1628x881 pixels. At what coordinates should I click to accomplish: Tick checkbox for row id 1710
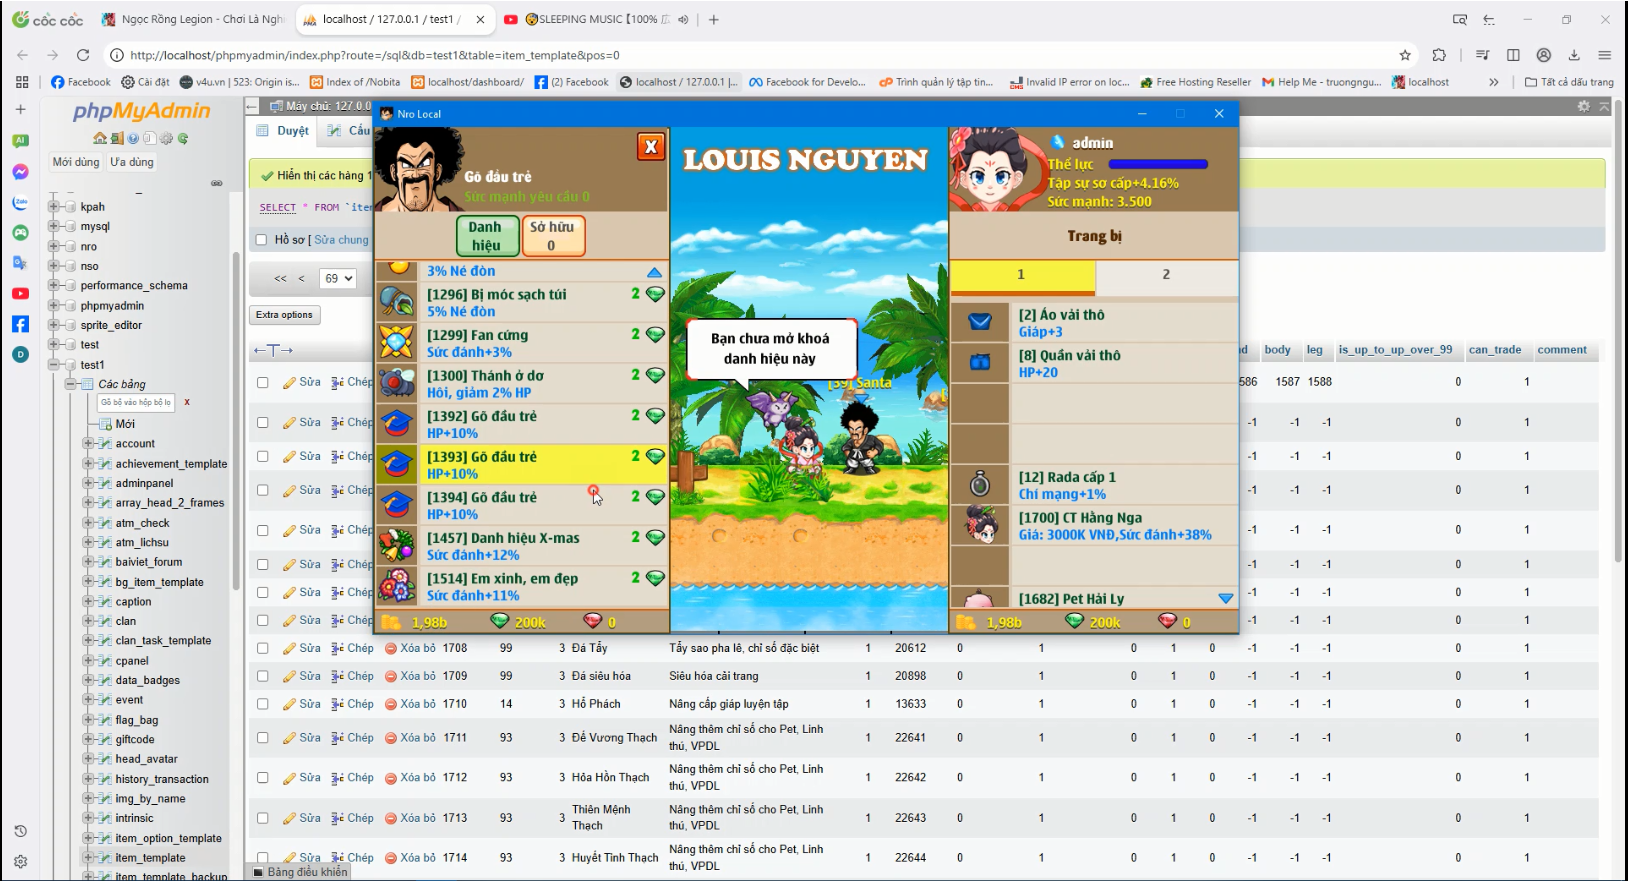coord(263,704)
